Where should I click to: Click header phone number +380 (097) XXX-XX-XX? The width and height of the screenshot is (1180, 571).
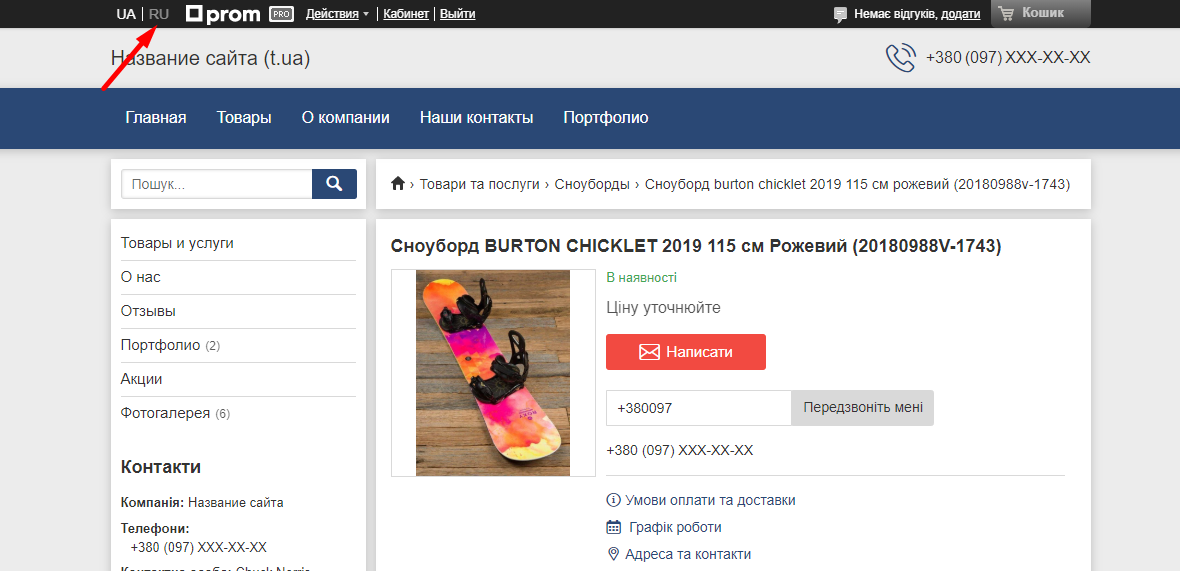[1008, 58]
